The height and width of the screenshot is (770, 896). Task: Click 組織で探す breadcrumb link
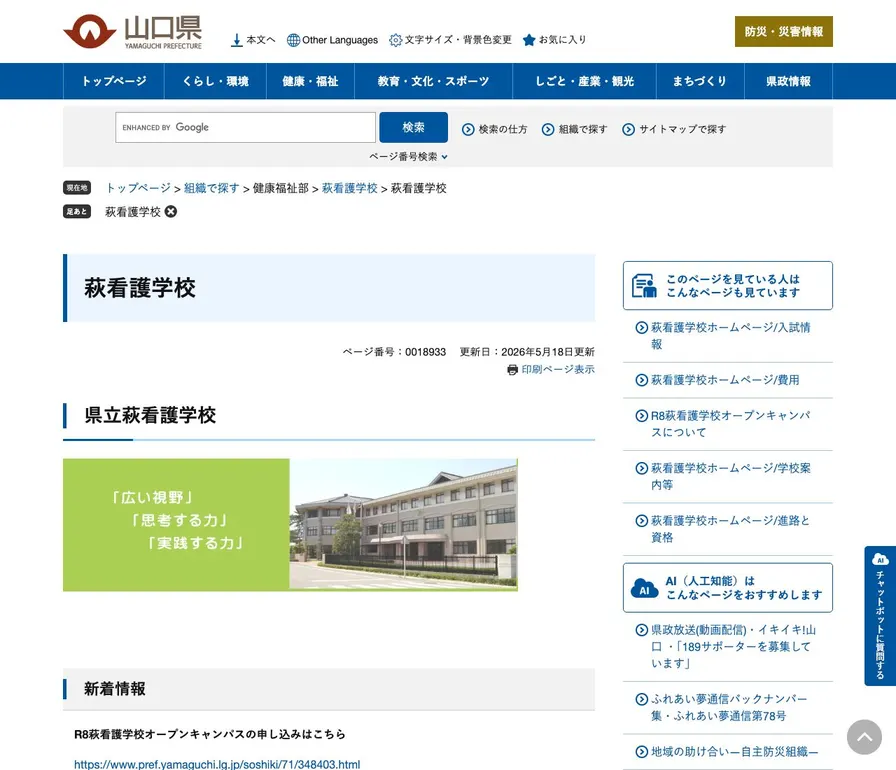coord(211,188)
